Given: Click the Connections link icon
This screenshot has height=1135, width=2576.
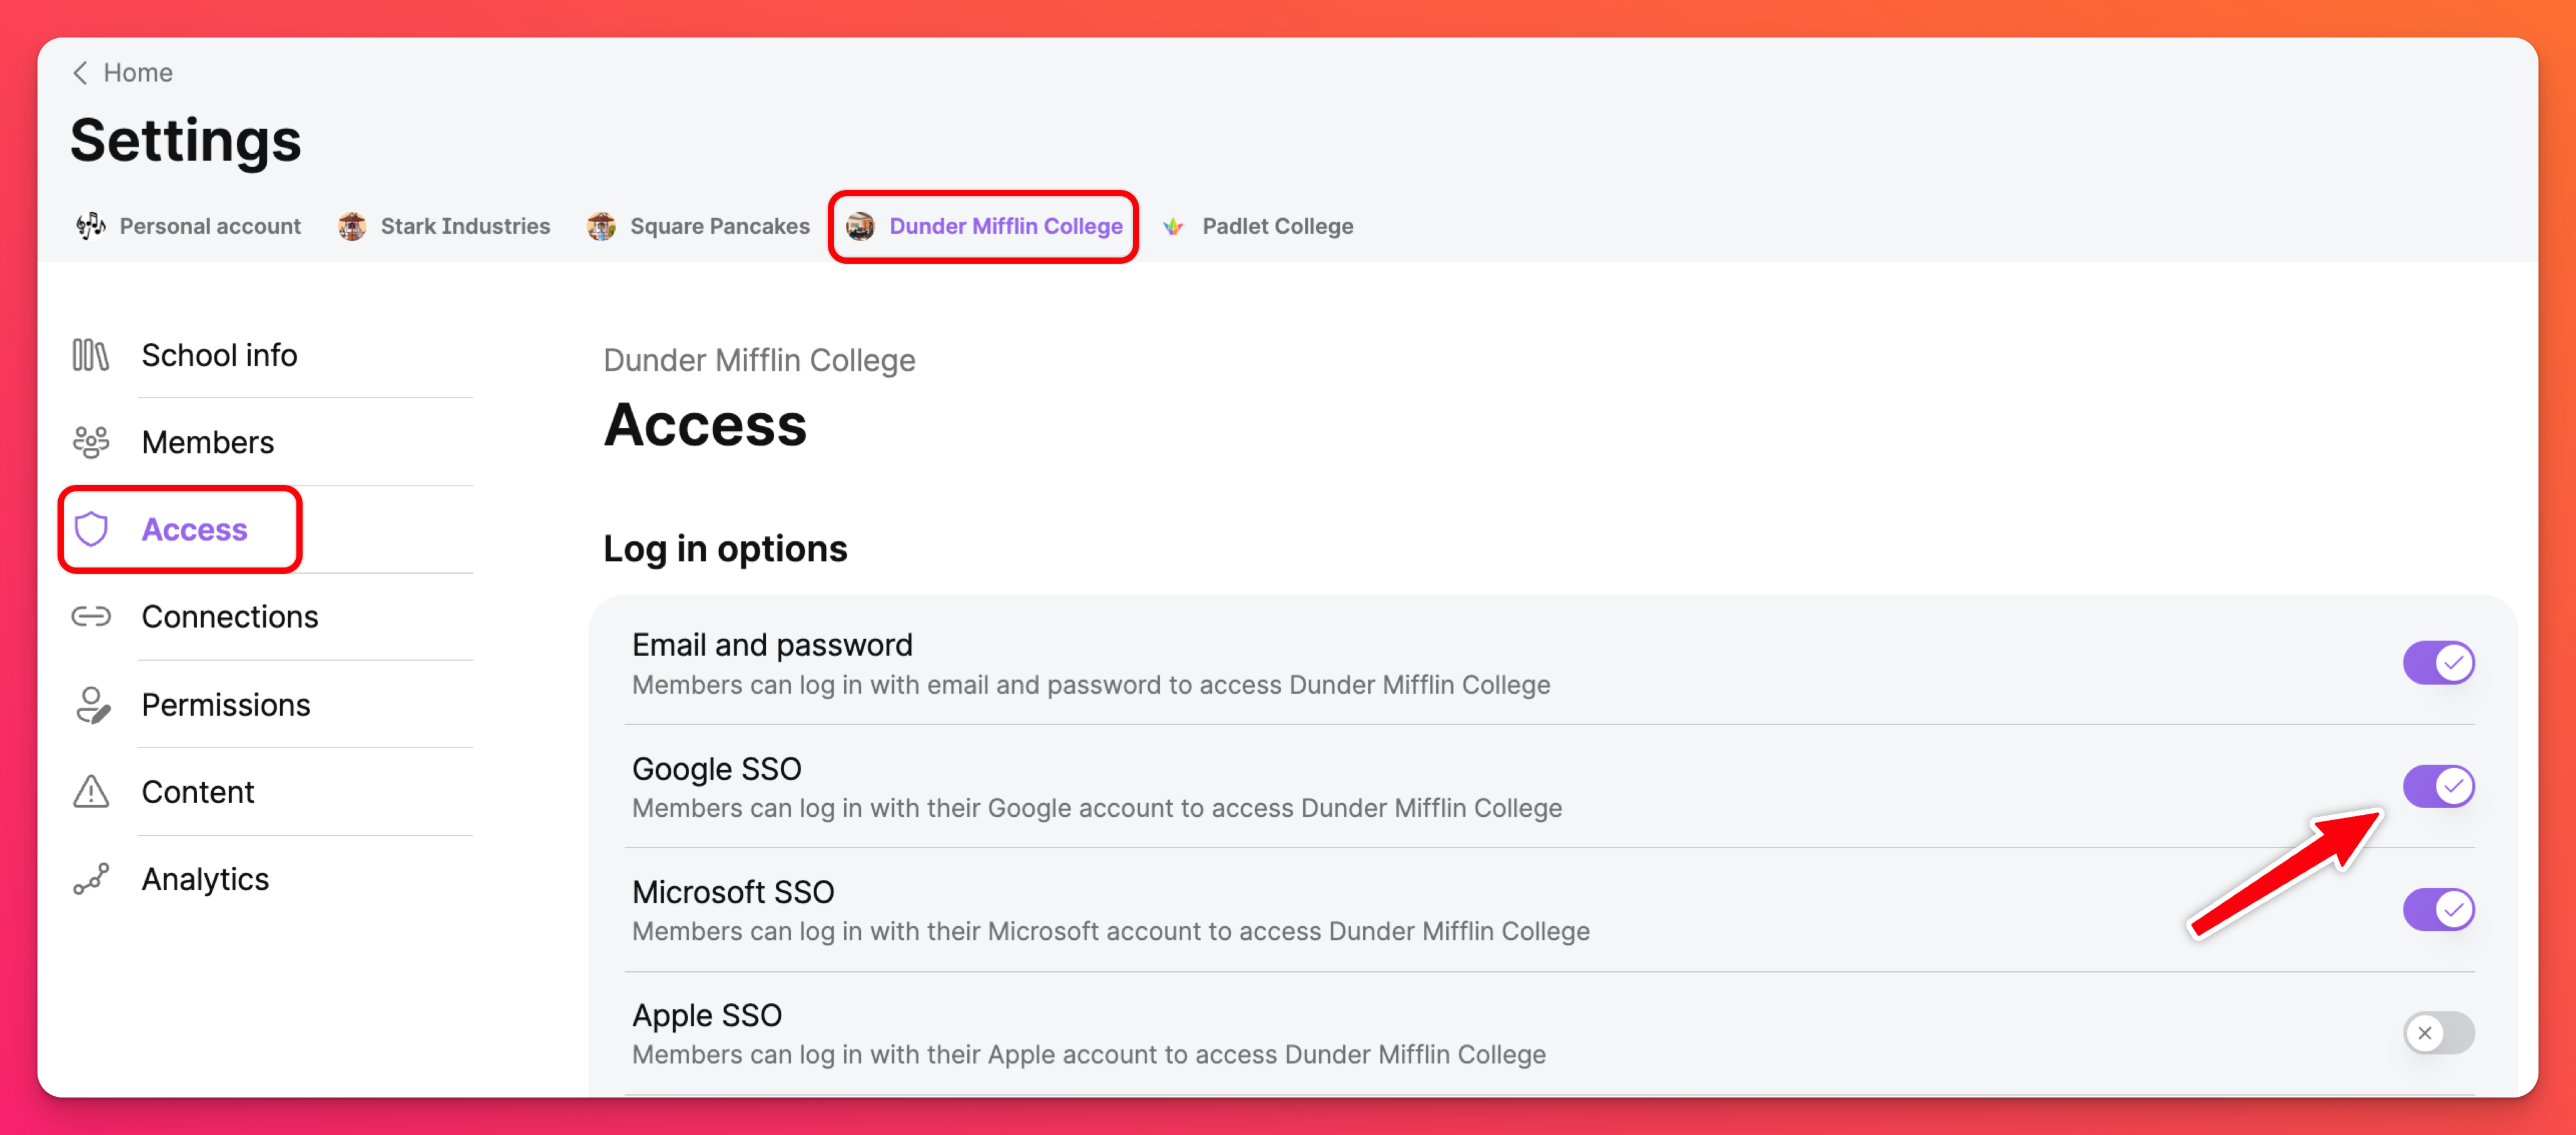Looking at the screenshot, I should click(x=90, y=616).
